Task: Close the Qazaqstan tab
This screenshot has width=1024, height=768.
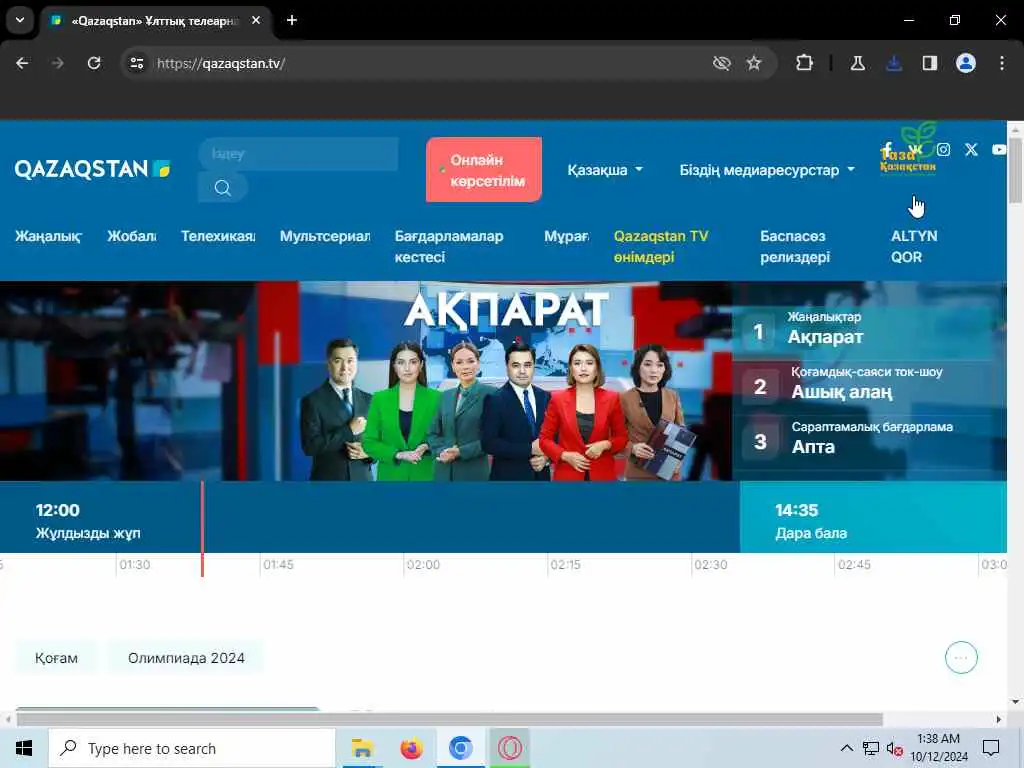Action: click(256, 20)
